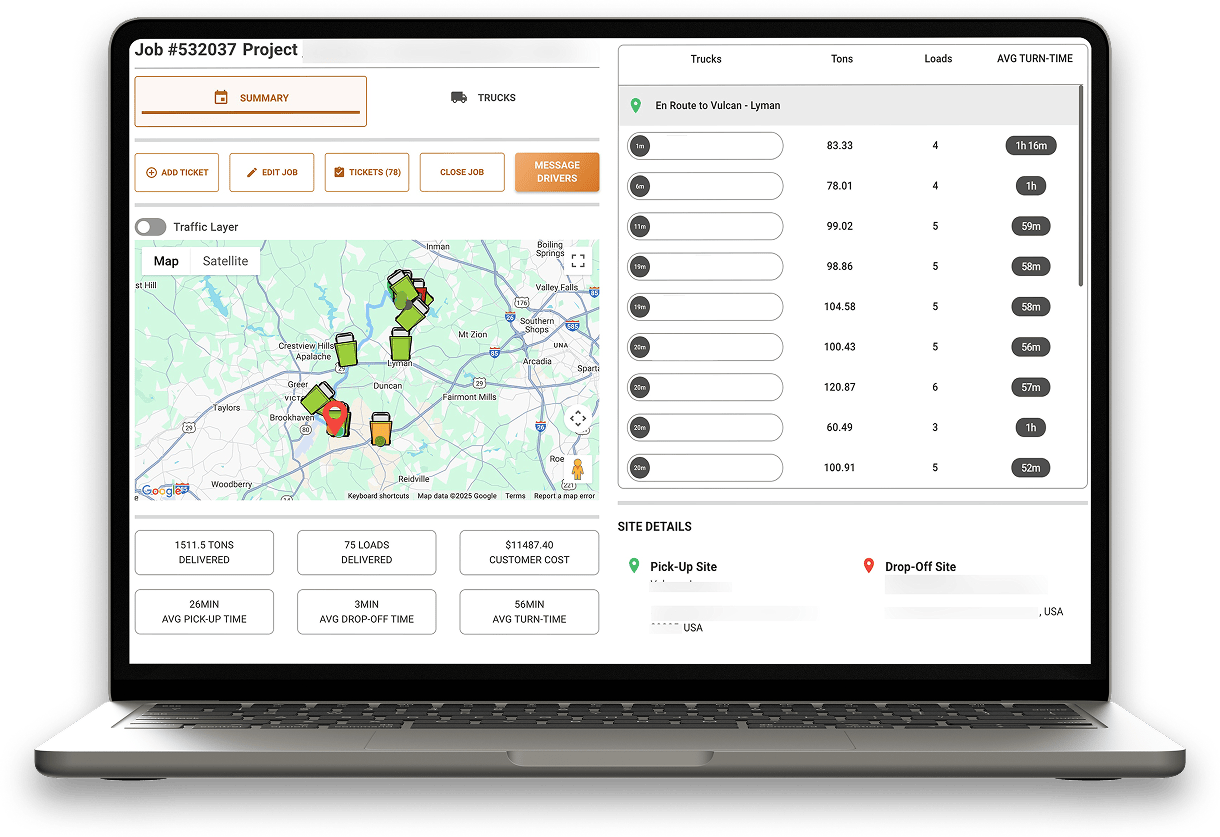Open the AVG TURN-TIME column header
The height and width of the screenshot is (837, 1220).
(x=1034, y=59)
